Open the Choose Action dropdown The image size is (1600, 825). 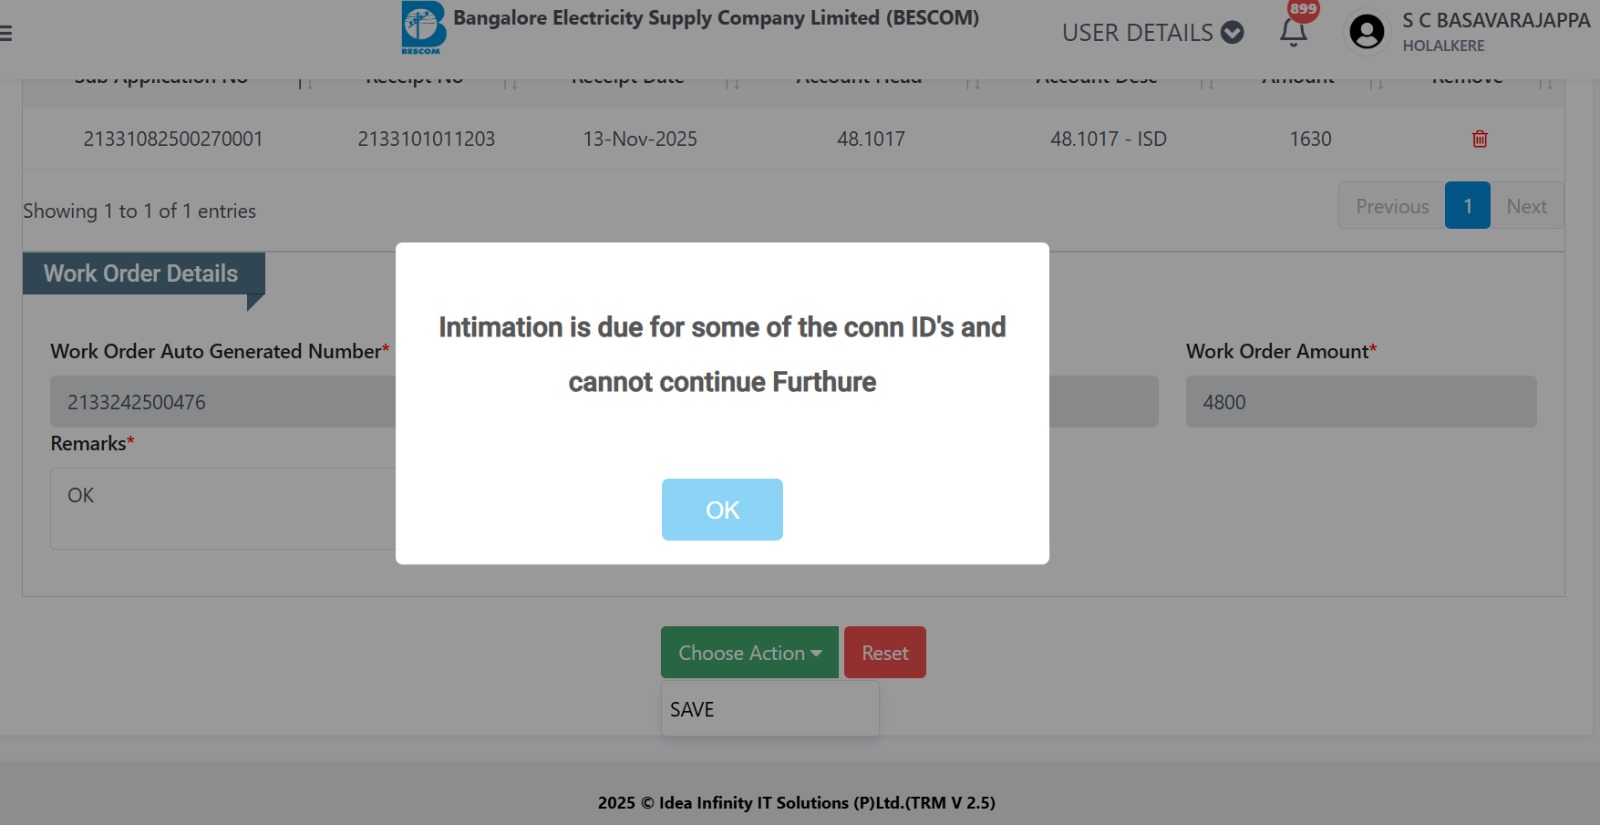749,653
